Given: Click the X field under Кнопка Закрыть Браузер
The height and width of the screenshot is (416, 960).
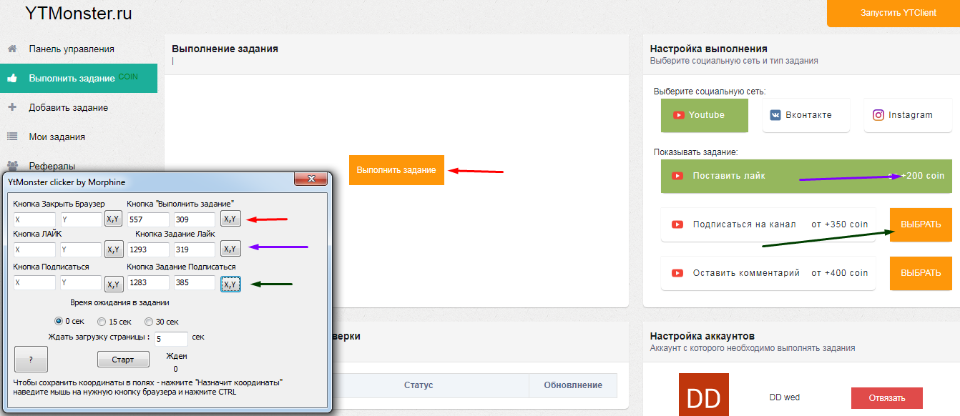Looking at the screenshot, I should [x=34, y=219].
